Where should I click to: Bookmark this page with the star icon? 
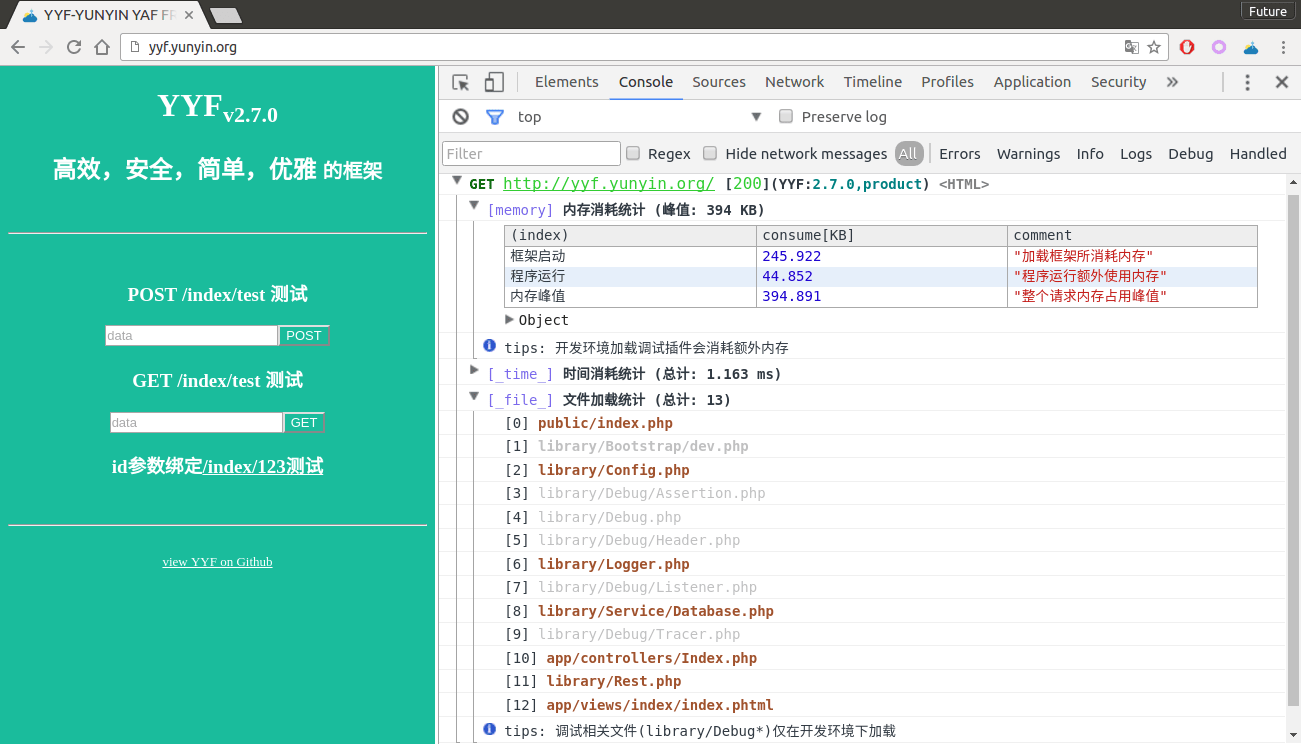(x=1154, y=47)
